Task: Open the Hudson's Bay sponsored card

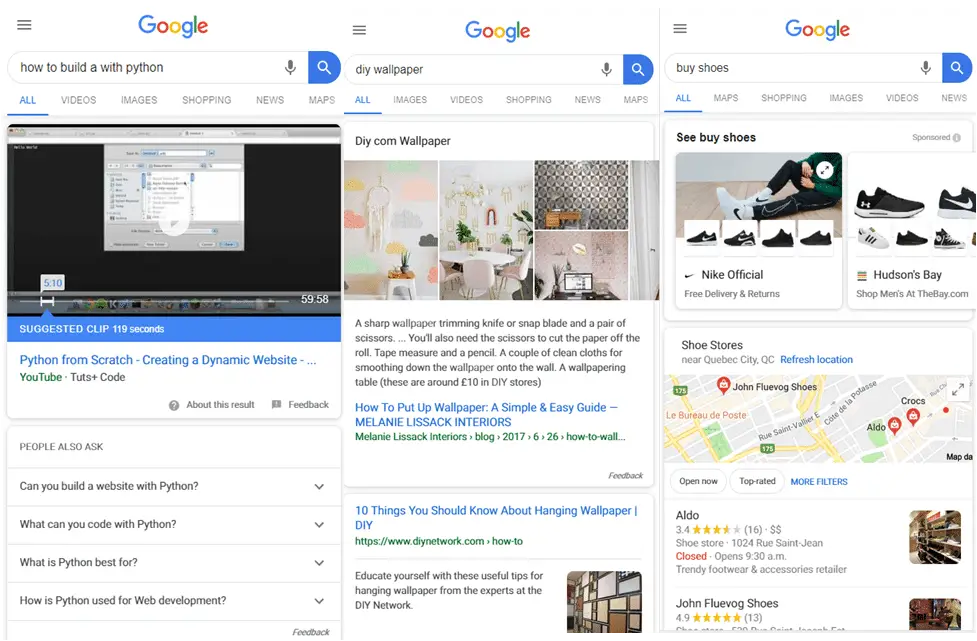Action: [912, 230]
